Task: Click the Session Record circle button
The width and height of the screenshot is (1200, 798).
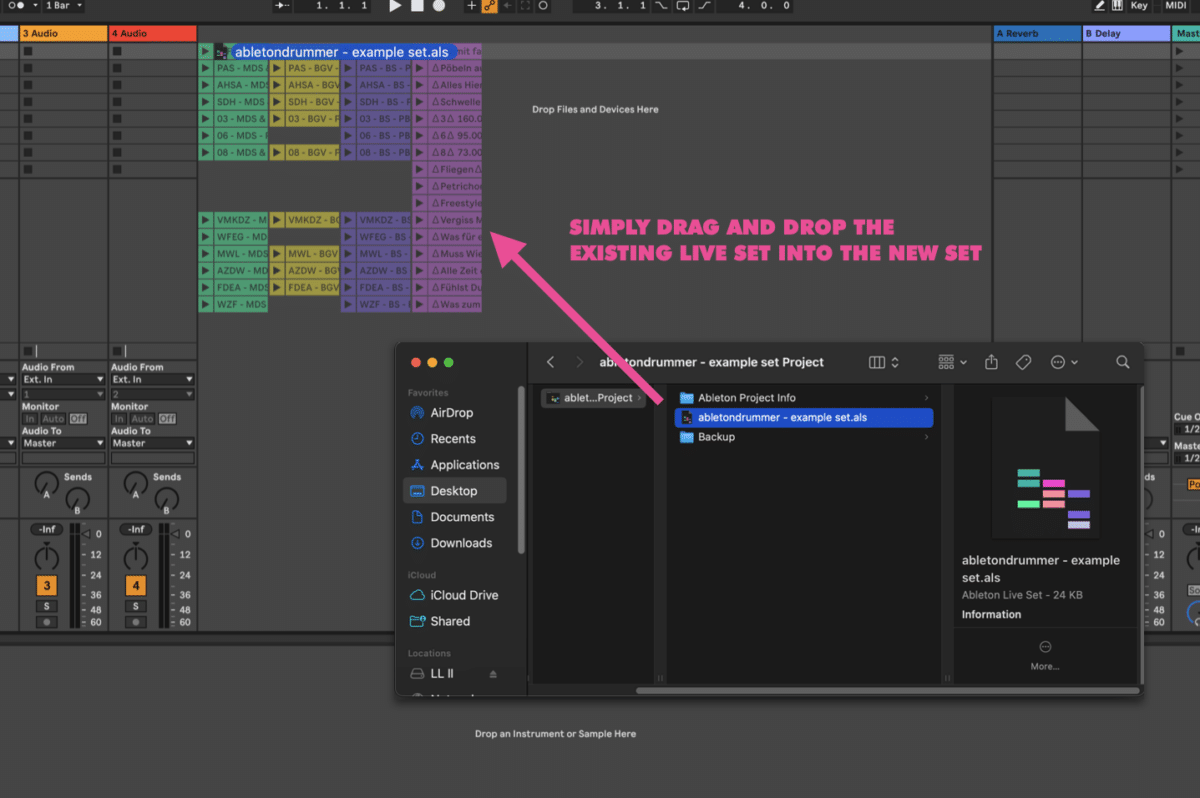Action: (543, 6)
